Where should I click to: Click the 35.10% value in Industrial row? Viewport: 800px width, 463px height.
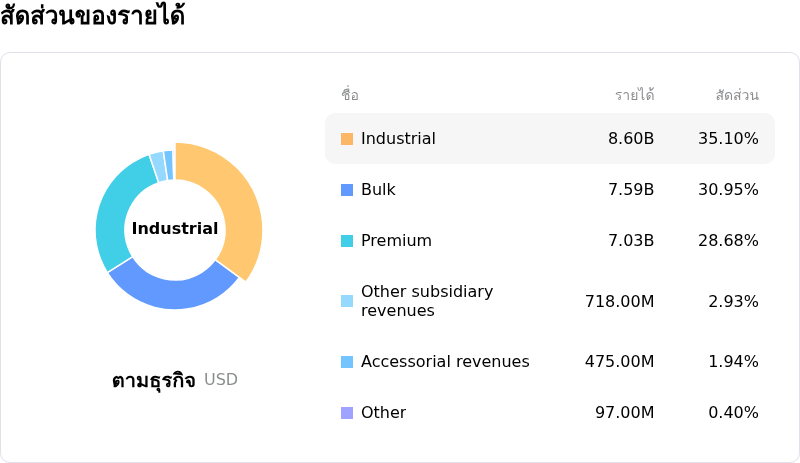pyautogui.click(x=728, y=139)
